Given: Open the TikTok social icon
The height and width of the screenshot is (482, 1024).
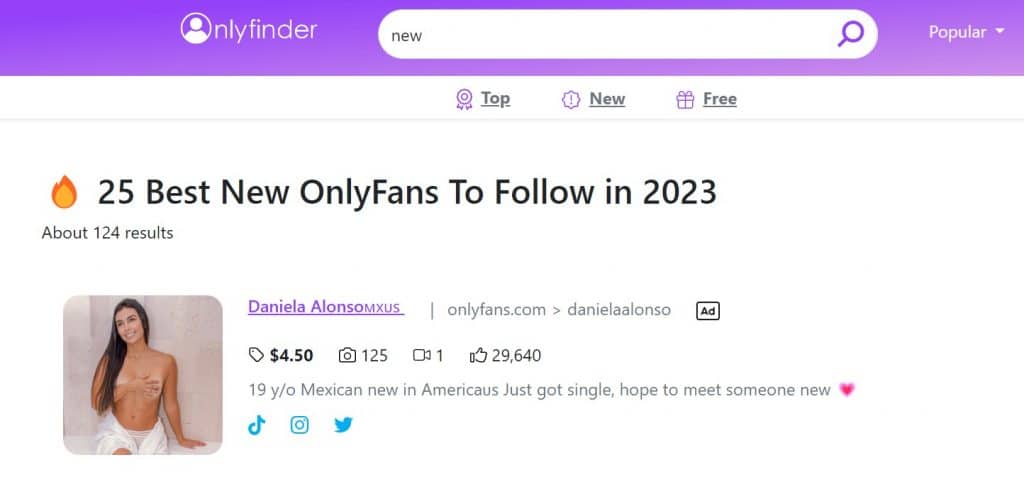Looking at the screenshot, I should 257,425.
